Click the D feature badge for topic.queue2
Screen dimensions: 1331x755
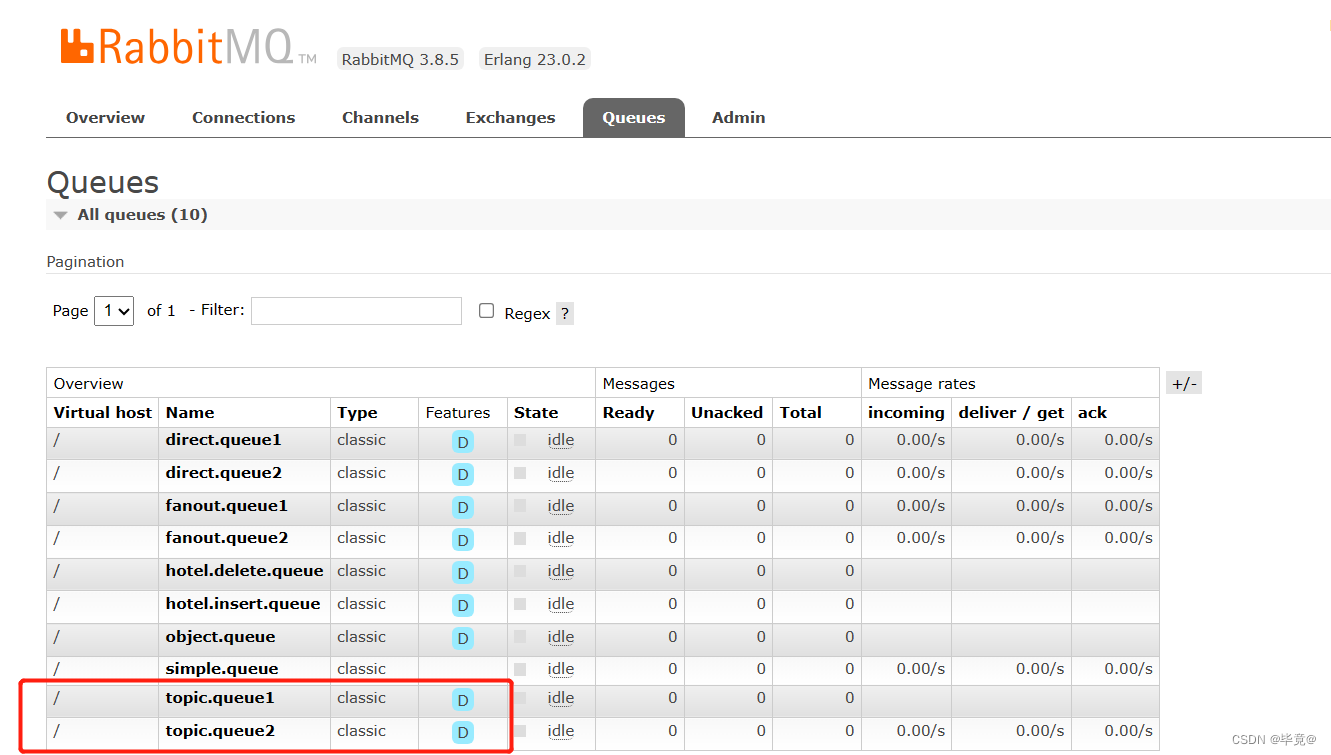click(x=463, y=733)
